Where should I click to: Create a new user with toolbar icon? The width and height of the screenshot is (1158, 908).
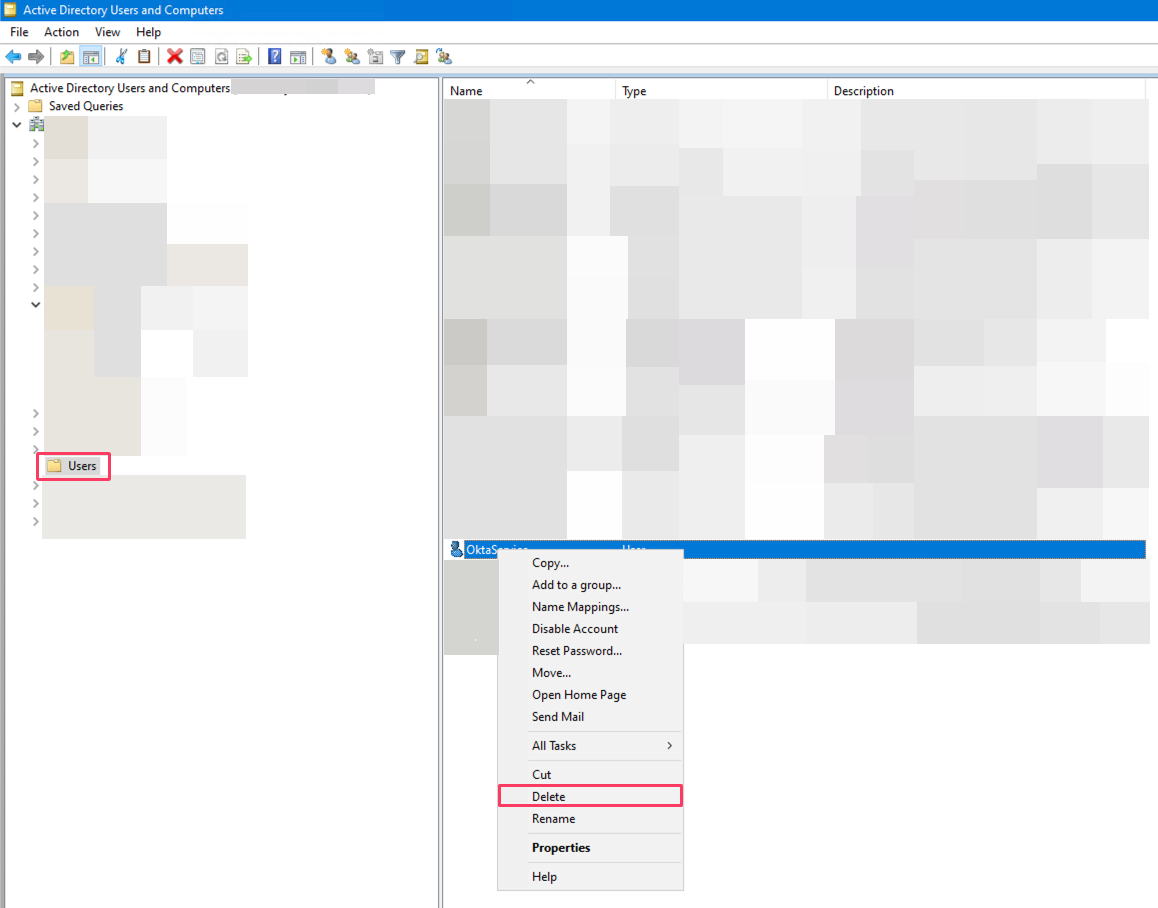coord(329,57)
